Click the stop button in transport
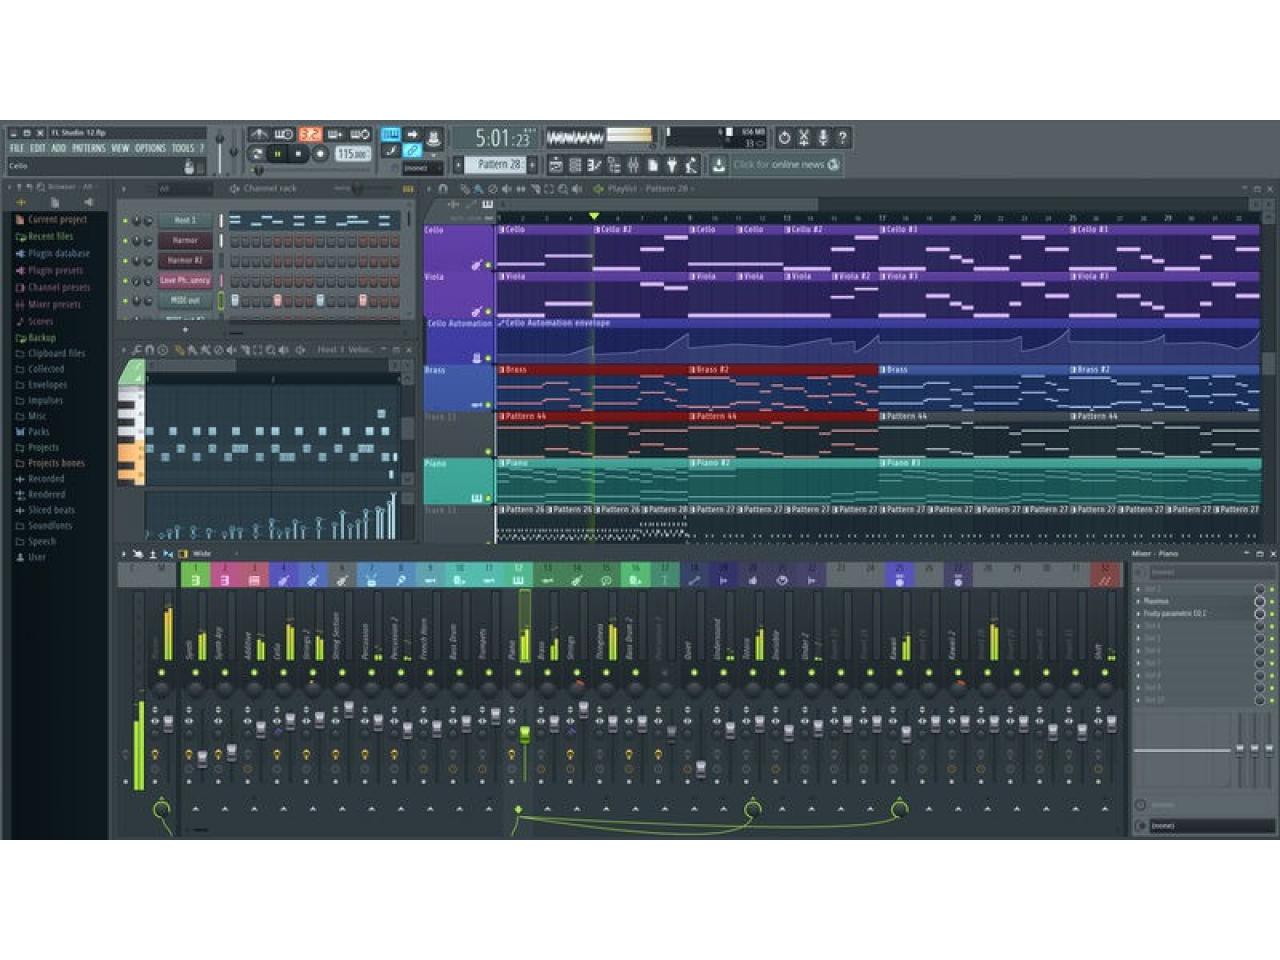The width and height of the screenshot is (1280, 960). (x=299, y=154)
